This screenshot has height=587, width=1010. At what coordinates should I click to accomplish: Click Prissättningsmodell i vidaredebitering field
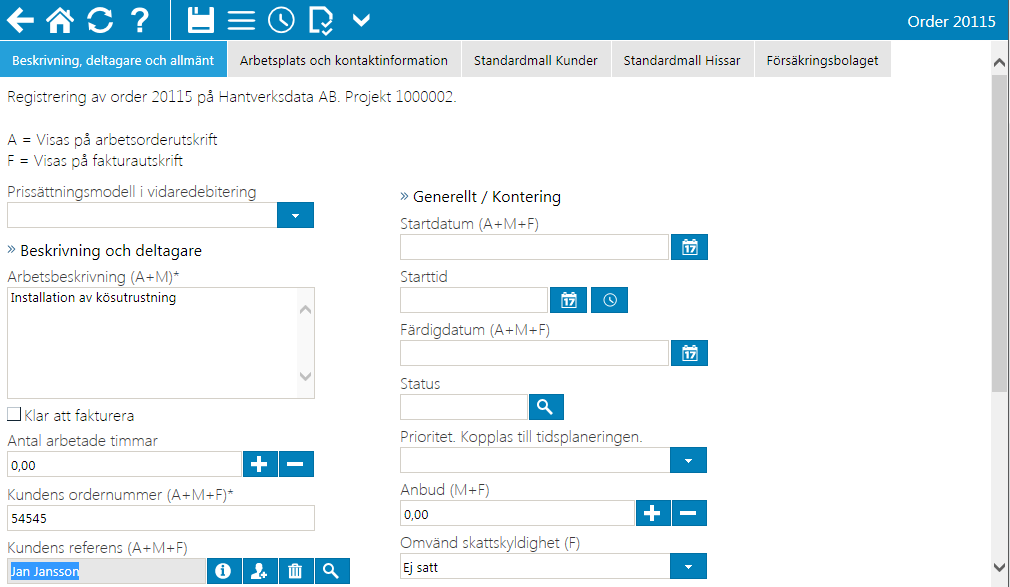(x=142, y=215)
